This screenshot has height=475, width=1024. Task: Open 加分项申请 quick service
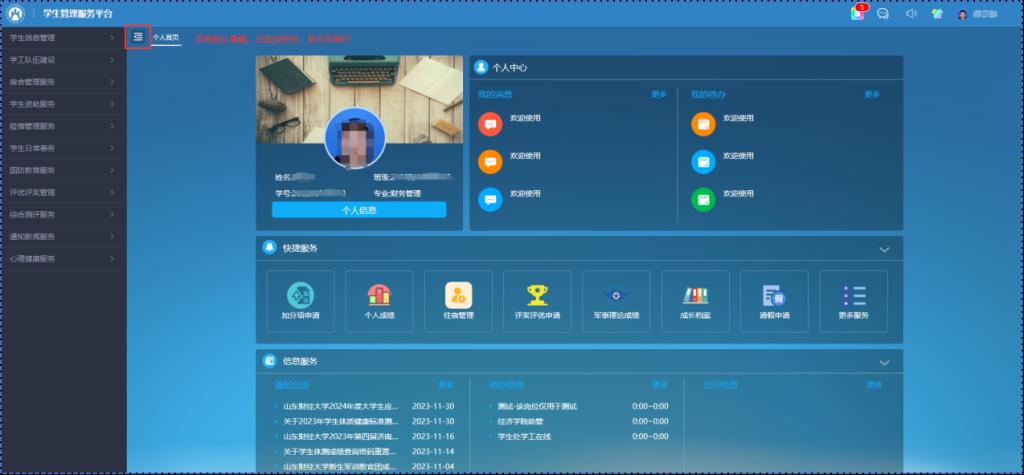(301, 301)
